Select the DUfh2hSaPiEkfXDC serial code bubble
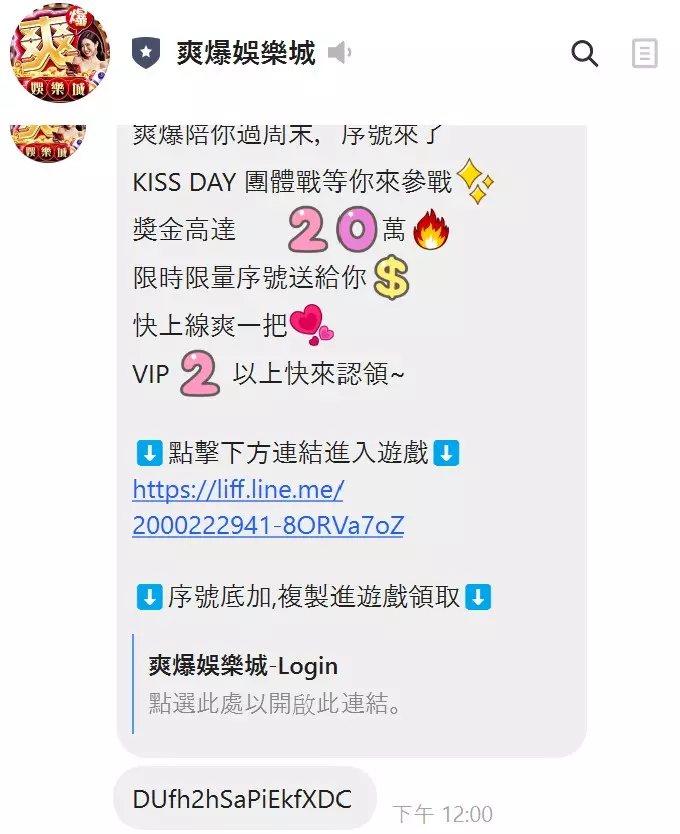The height and width of the screenshot is (834, 680). coord(245,798)
